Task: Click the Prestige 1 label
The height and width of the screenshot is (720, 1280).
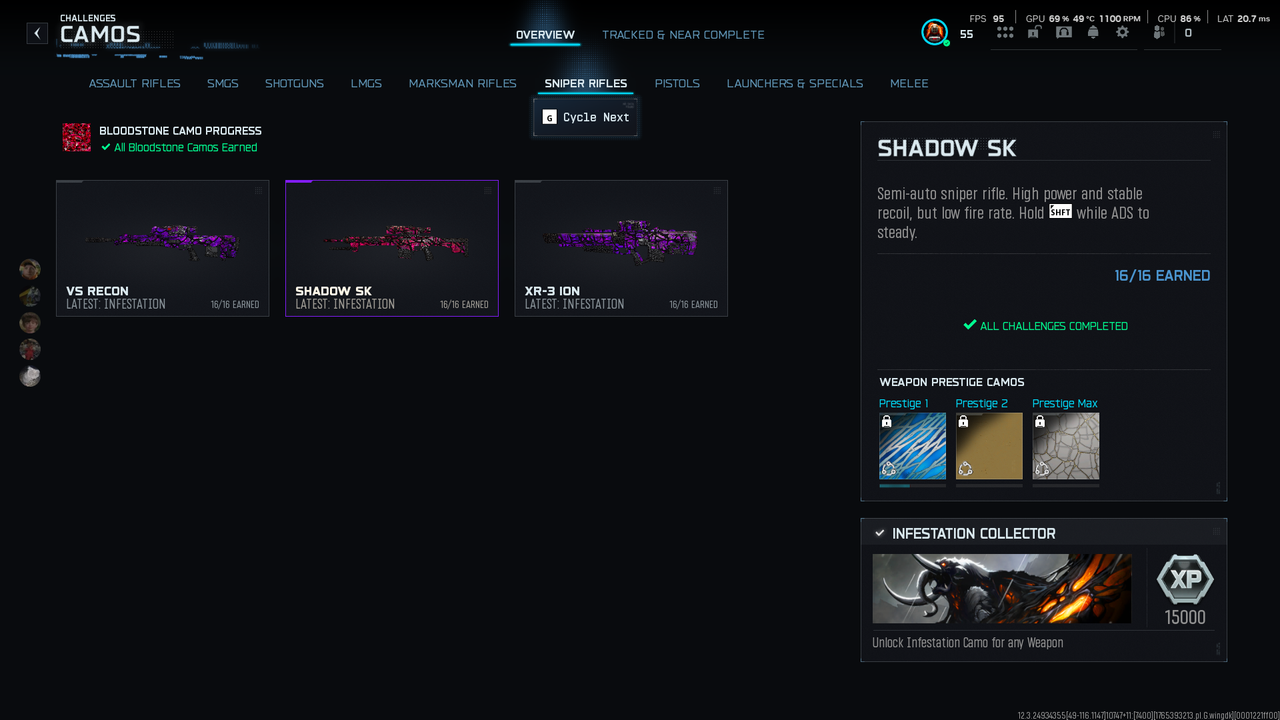Action: tap(904, 404)
